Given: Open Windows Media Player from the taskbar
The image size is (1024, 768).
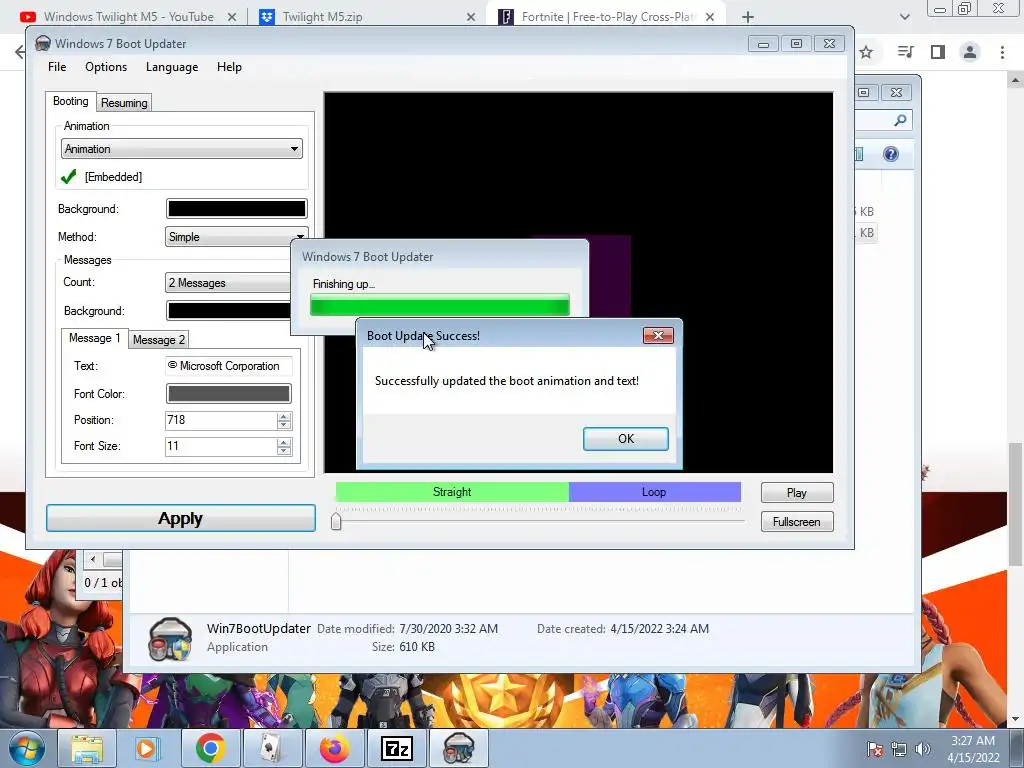Looking at the screenshot, I should 146,748.
